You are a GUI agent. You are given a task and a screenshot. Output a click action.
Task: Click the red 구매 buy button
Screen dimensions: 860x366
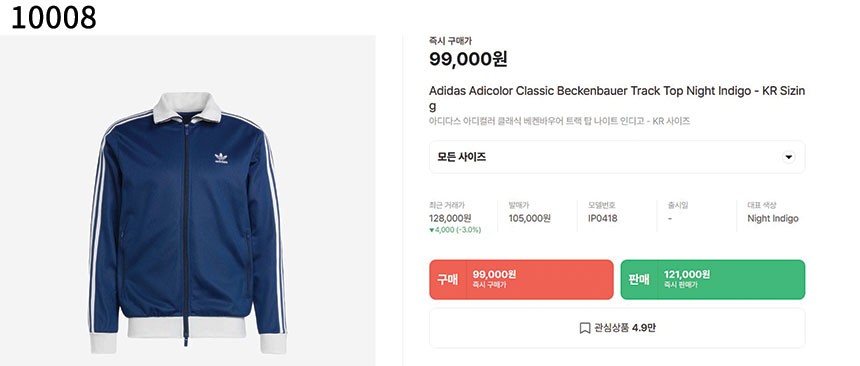[x=521, y=279]
